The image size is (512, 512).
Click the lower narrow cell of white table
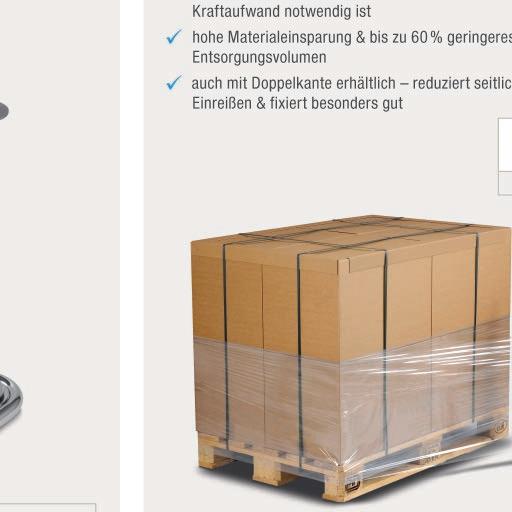[x=505, y=183]
